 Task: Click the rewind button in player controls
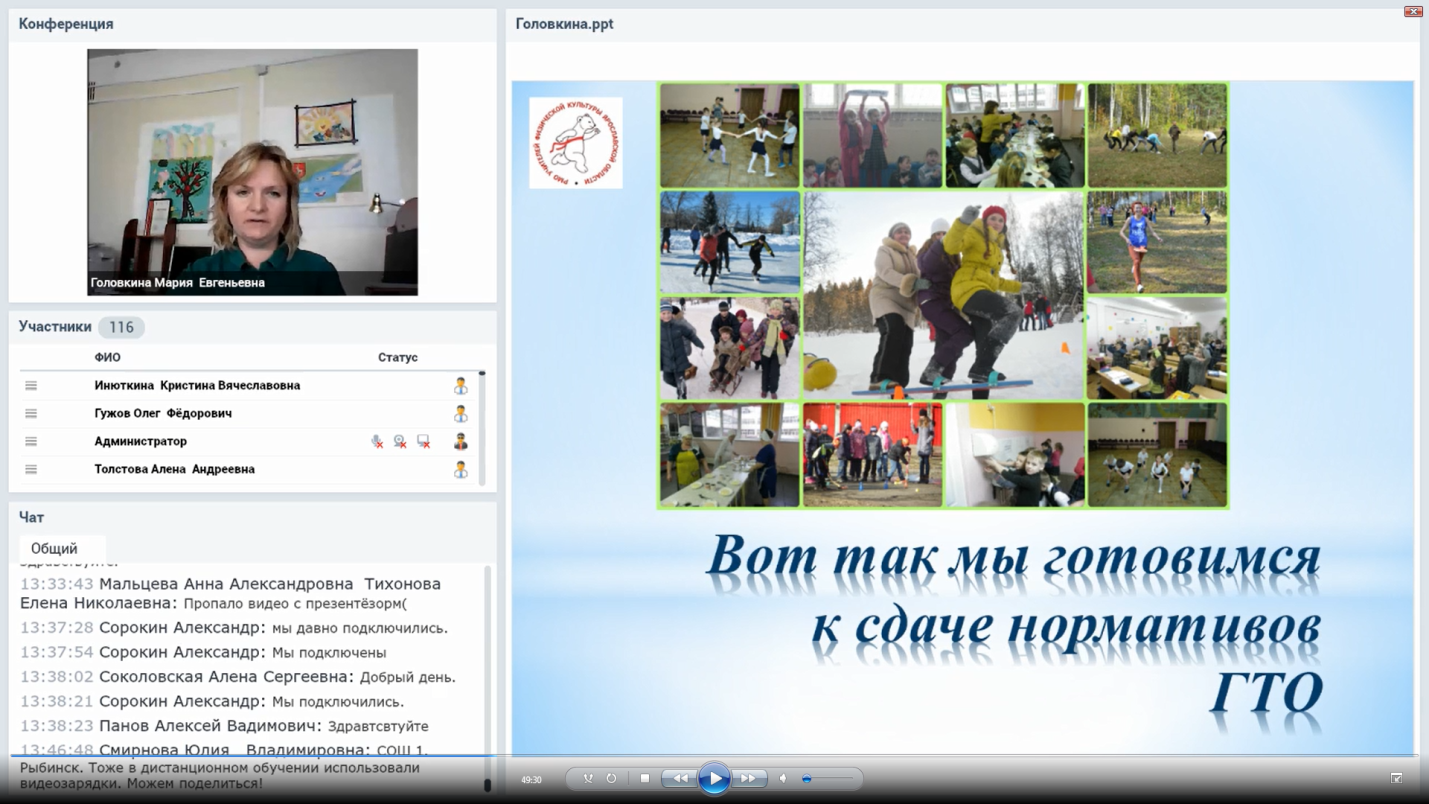(679, 778)
